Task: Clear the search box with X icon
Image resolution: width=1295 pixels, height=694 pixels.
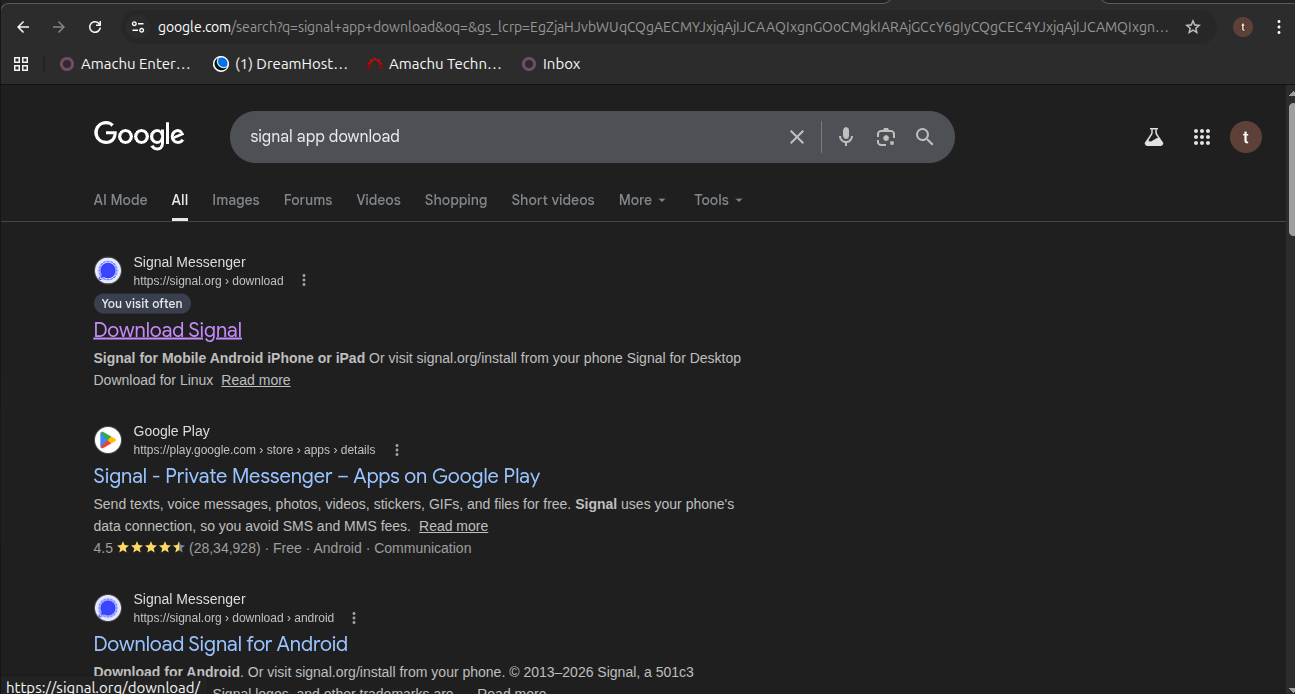Action: point(796,137)
